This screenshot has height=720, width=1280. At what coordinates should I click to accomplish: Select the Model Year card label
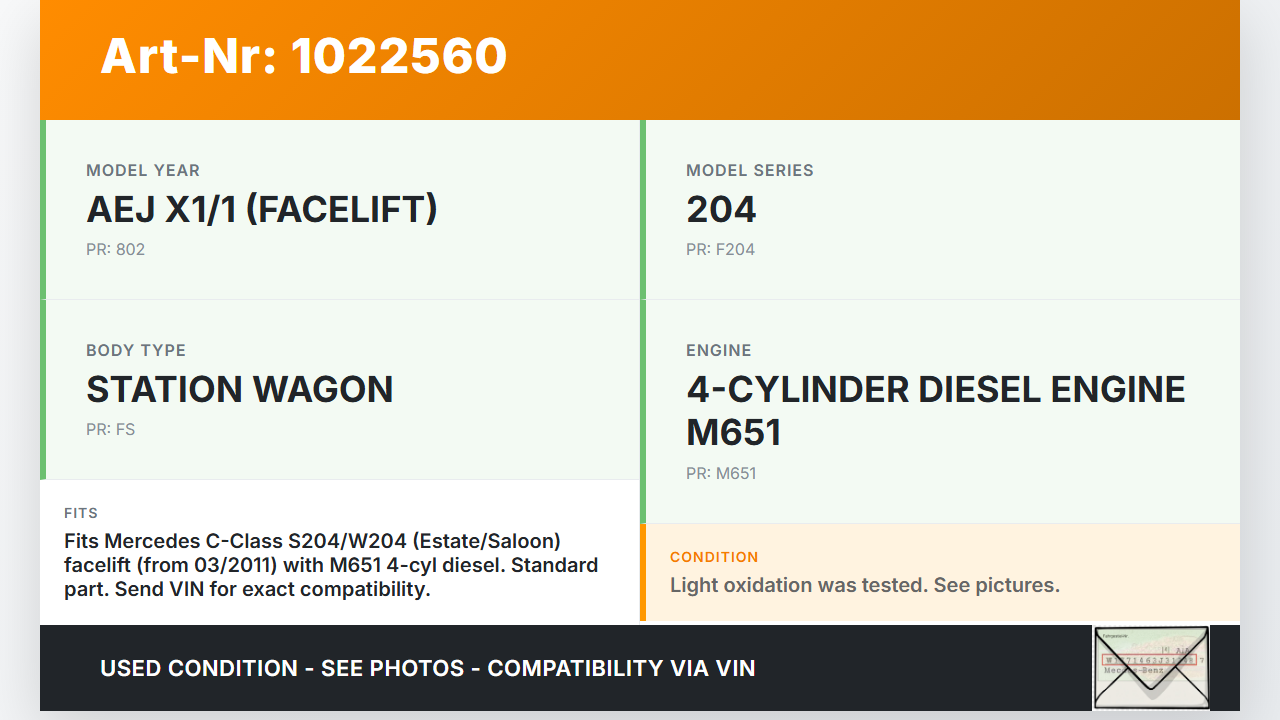(143, 170)
